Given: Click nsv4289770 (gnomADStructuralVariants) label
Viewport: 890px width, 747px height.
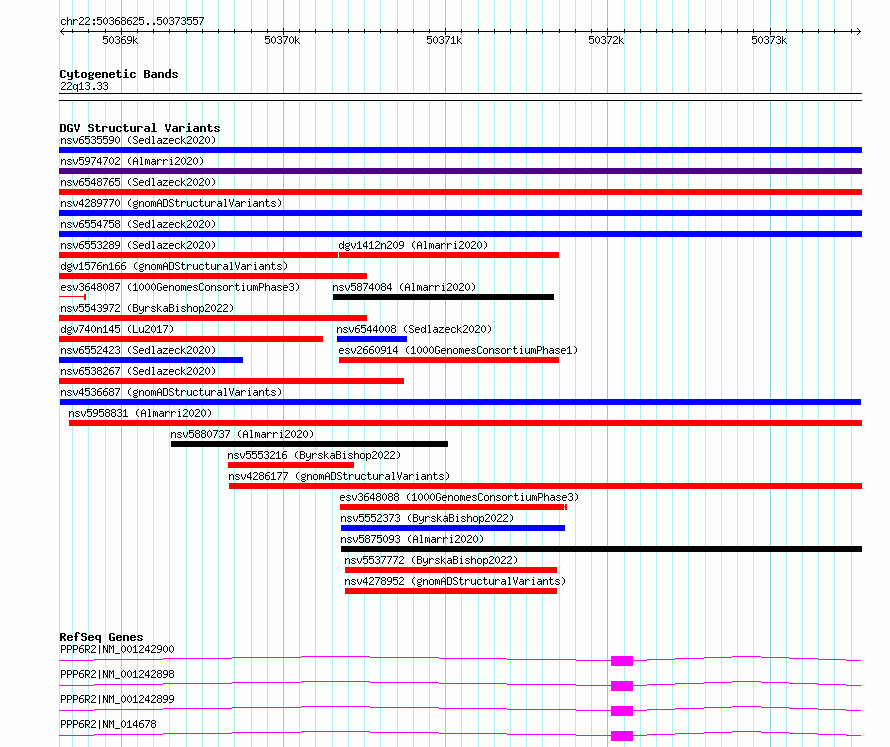Looking at the screenshot, I should [171, 203].
